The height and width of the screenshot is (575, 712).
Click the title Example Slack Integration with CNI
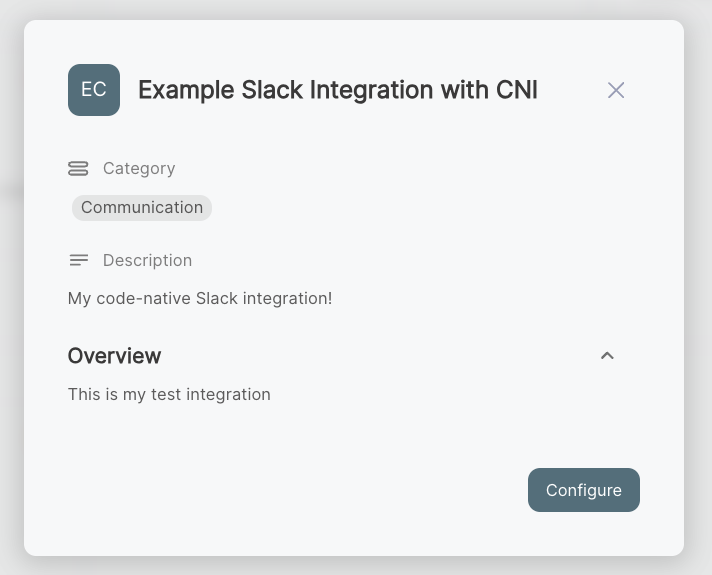338,90
